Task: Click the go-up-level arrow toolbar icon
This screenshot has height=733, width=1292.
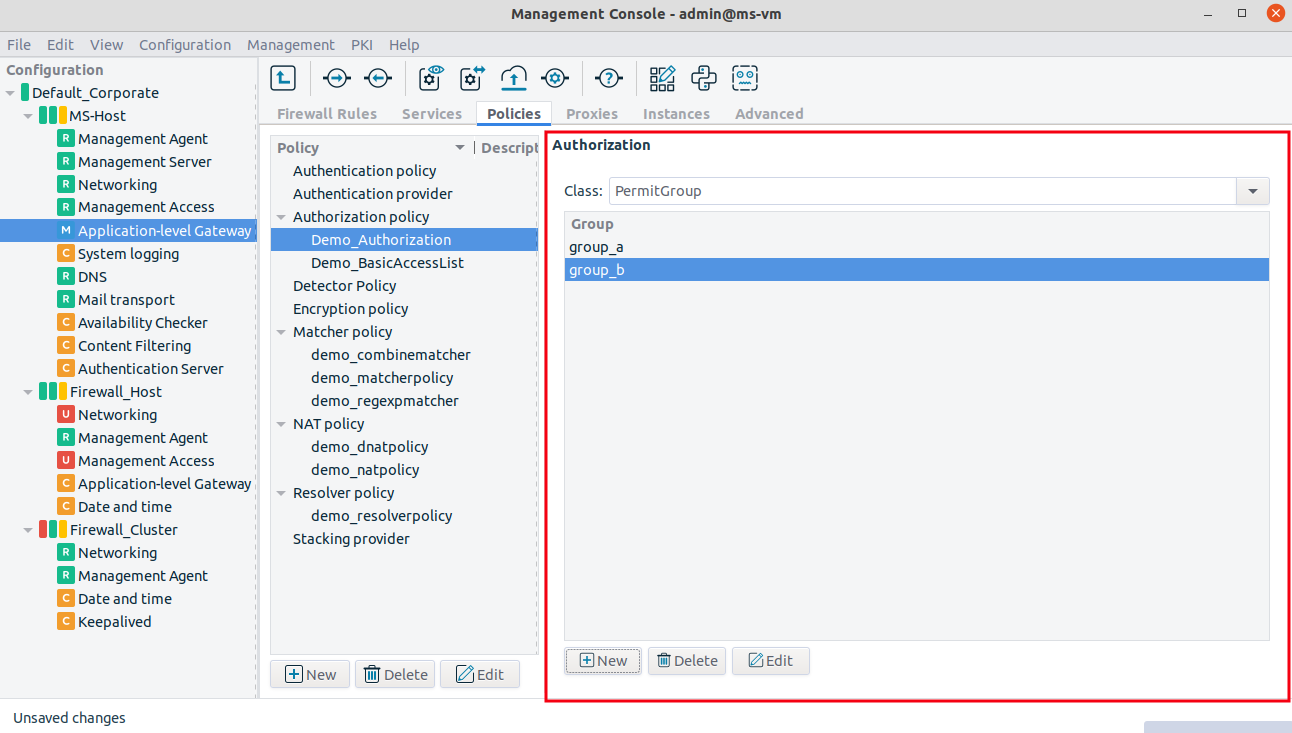Action: pyautogui.click(x=284, y=77)
